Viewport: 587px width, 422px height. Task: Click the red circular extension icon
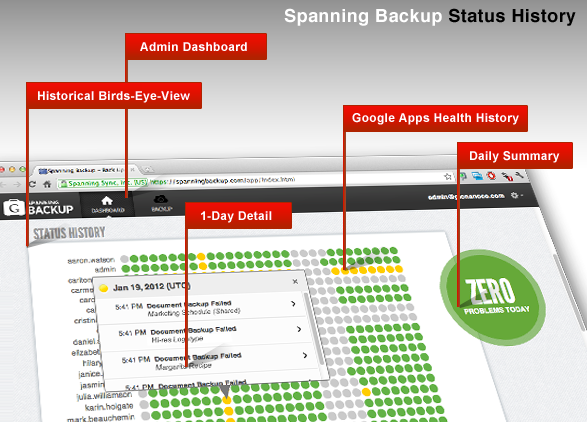[x=491, y=176]
